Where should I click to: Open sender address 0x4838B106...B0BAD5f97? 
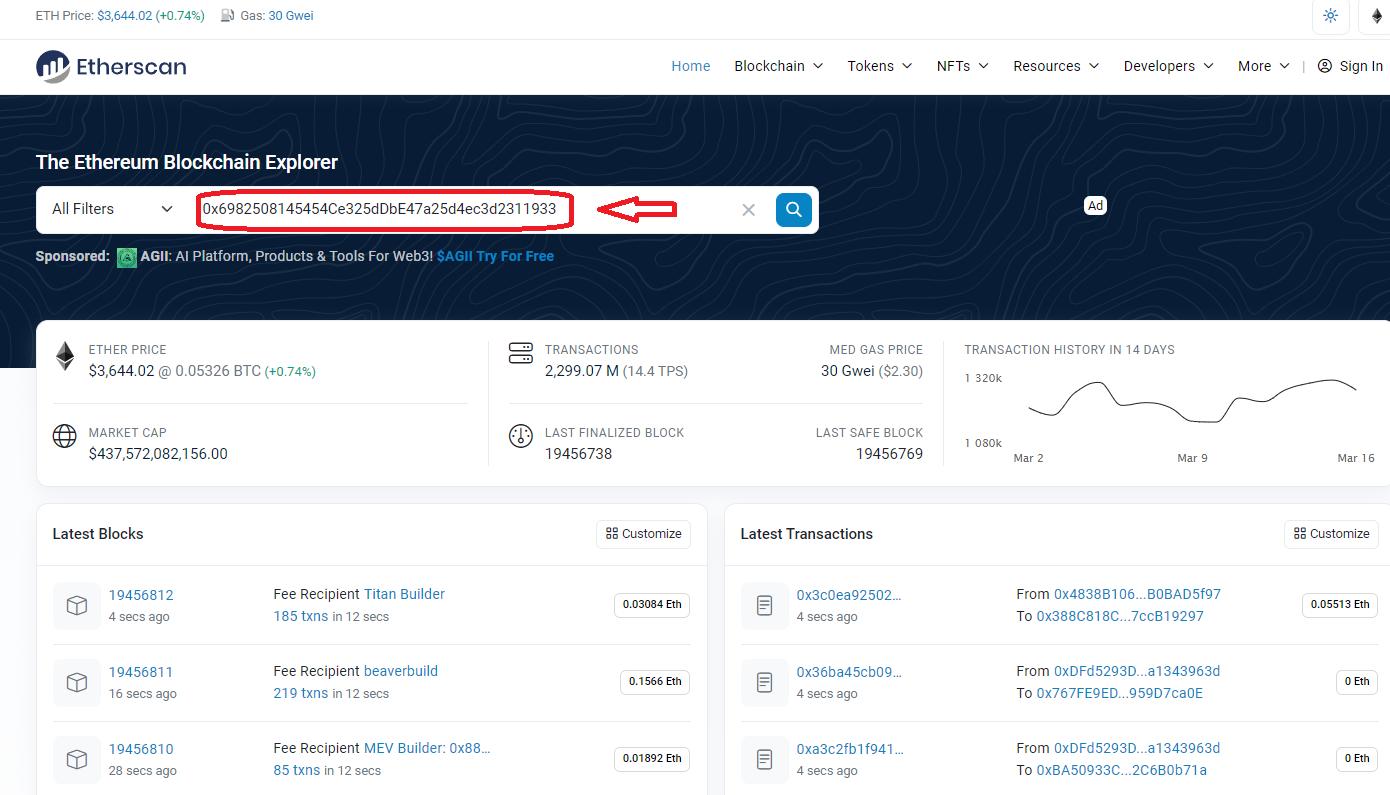[x=1137, y=594]
